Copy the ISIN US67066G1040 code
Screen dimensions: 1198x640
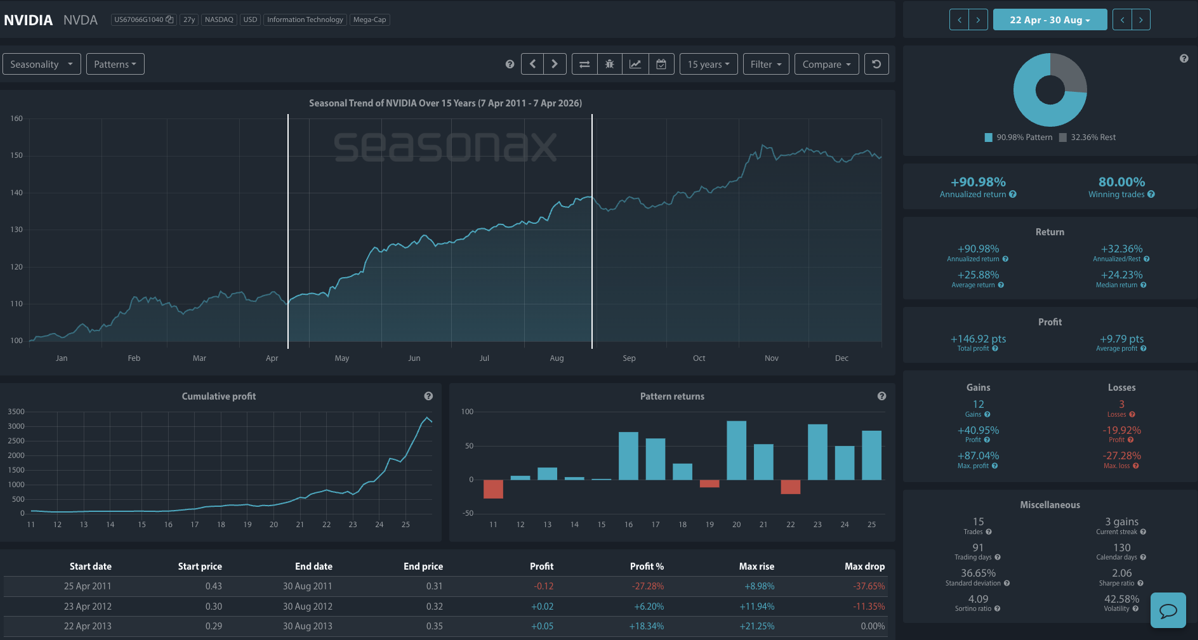pyautogui.click(x=170, y=18)
